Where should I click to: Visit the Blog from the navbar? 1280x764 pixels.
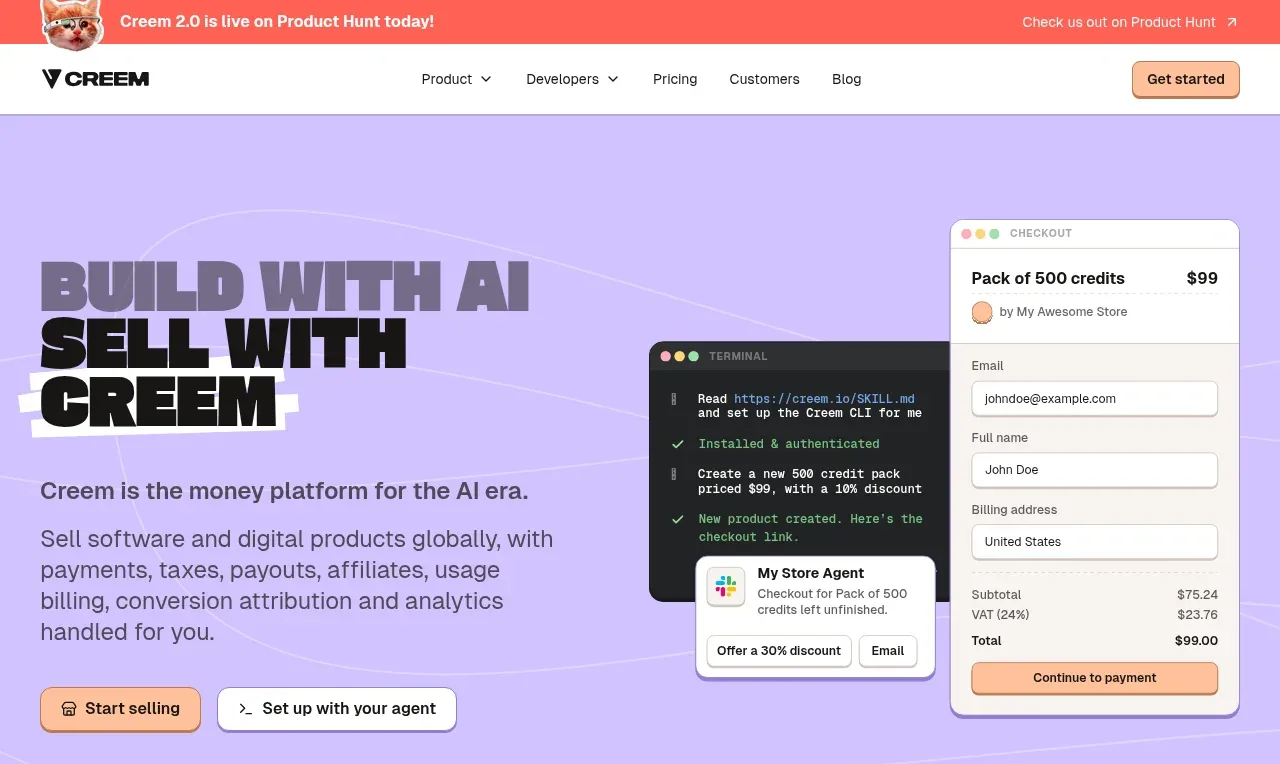pos(846,79)
